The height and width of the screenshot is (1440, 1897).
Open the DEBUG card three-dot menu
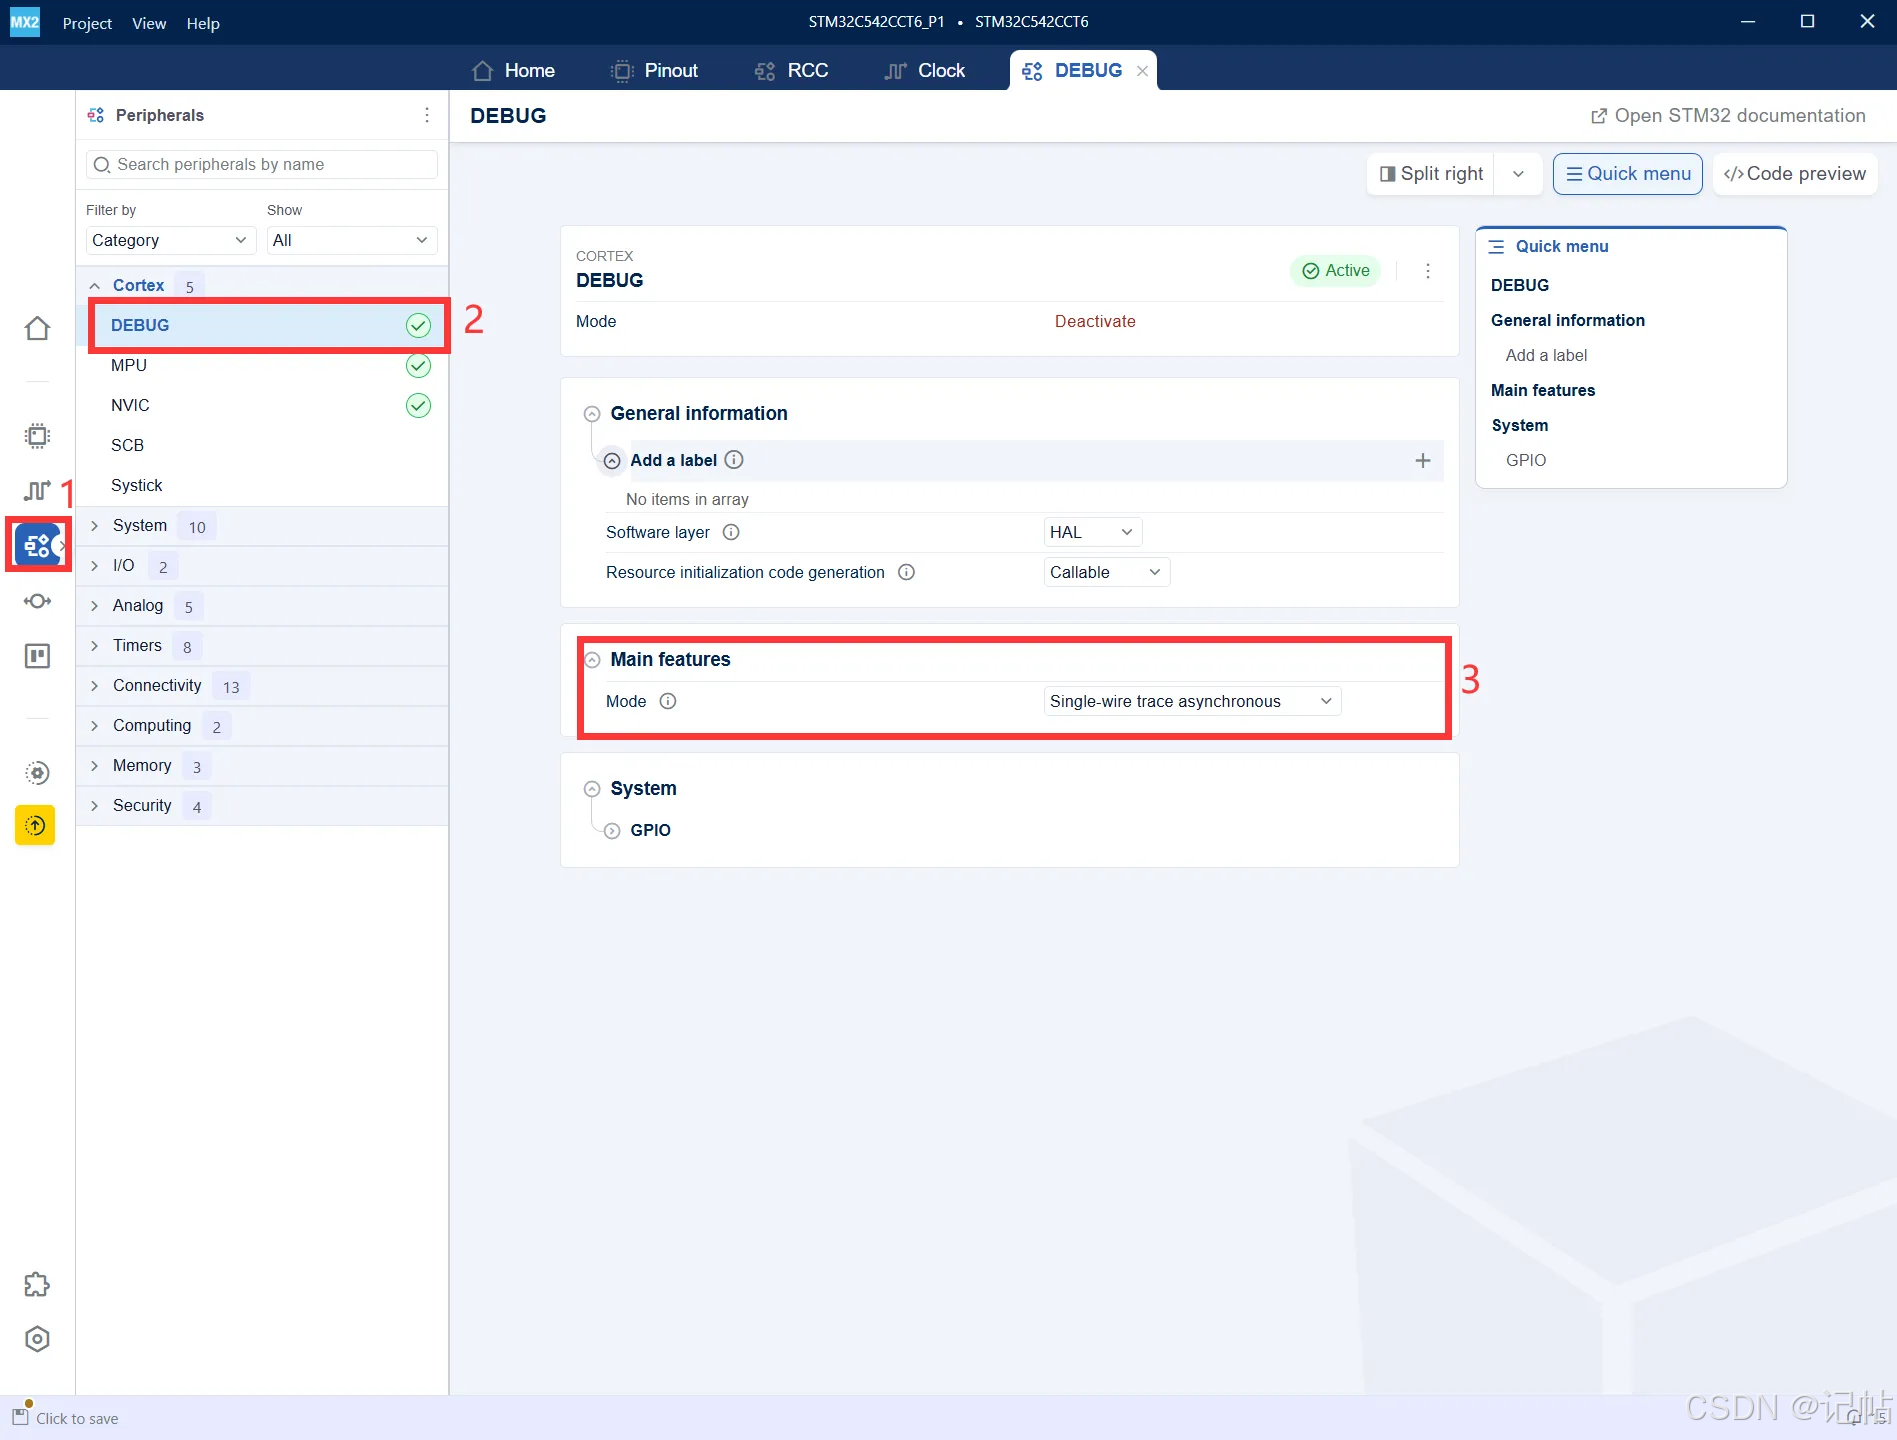1428,271
